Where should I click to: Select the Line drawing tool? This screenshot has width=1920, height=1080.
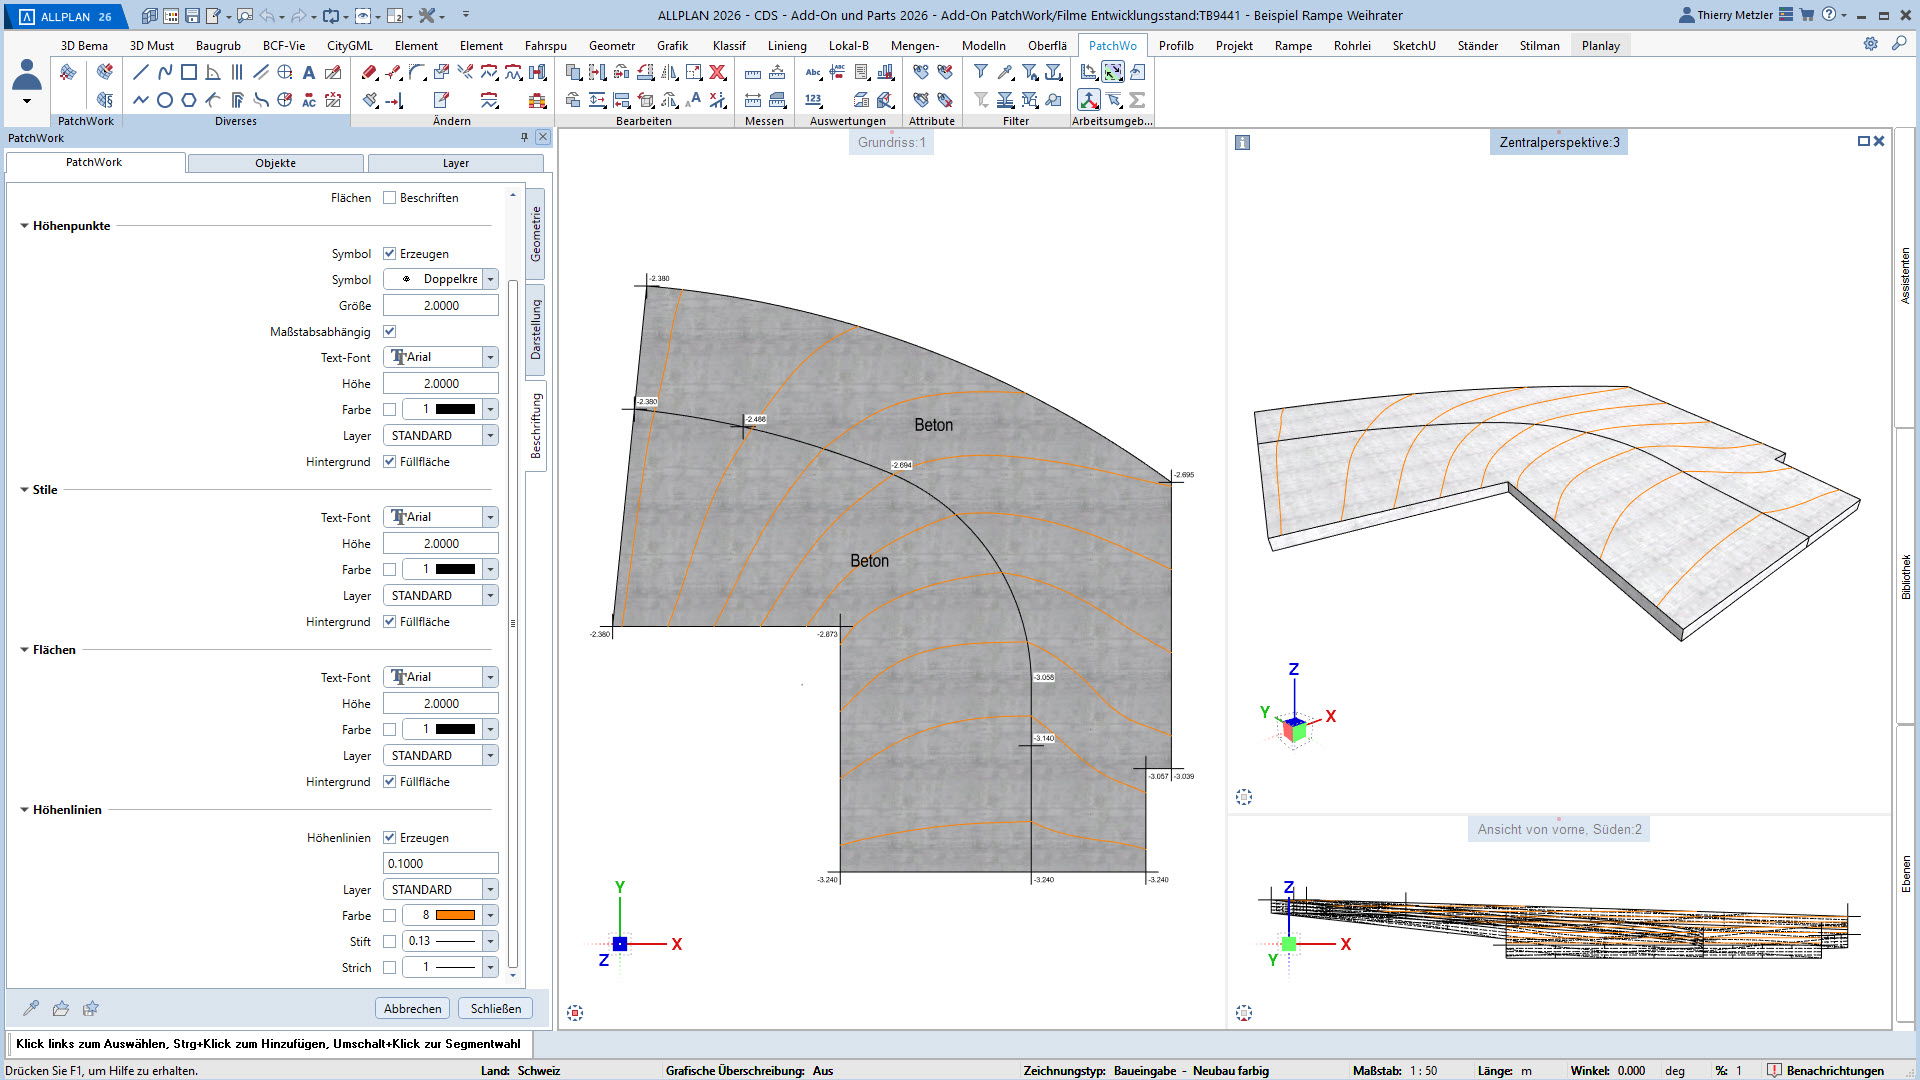pos(141,72)
